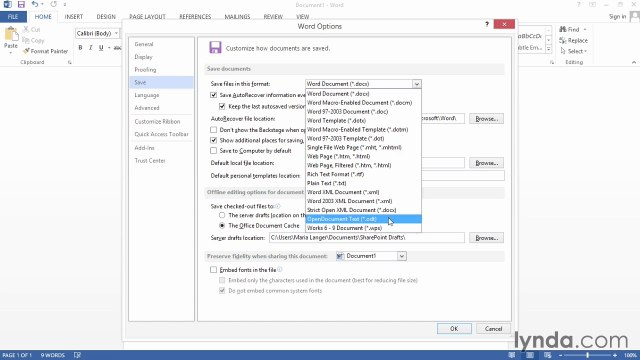This screenshot has width=640, height=360.
Task: Click the Save icon in Quick Access Toolbar
Action: (x=21, y=4)
